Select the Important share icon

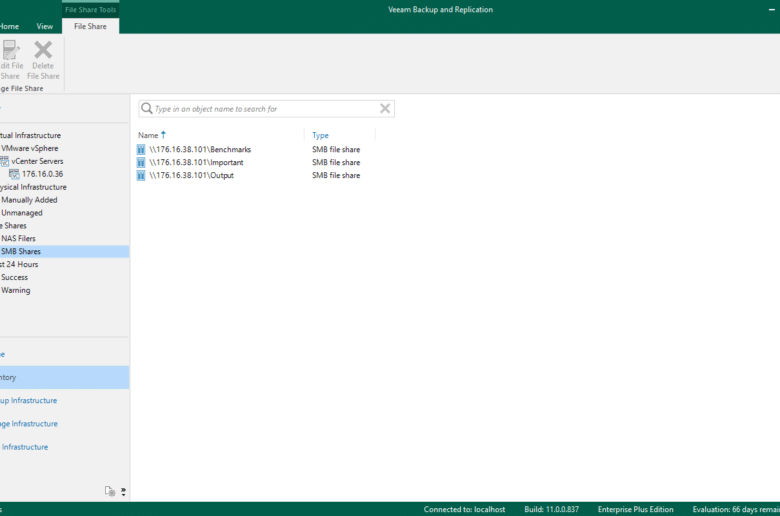141,162
